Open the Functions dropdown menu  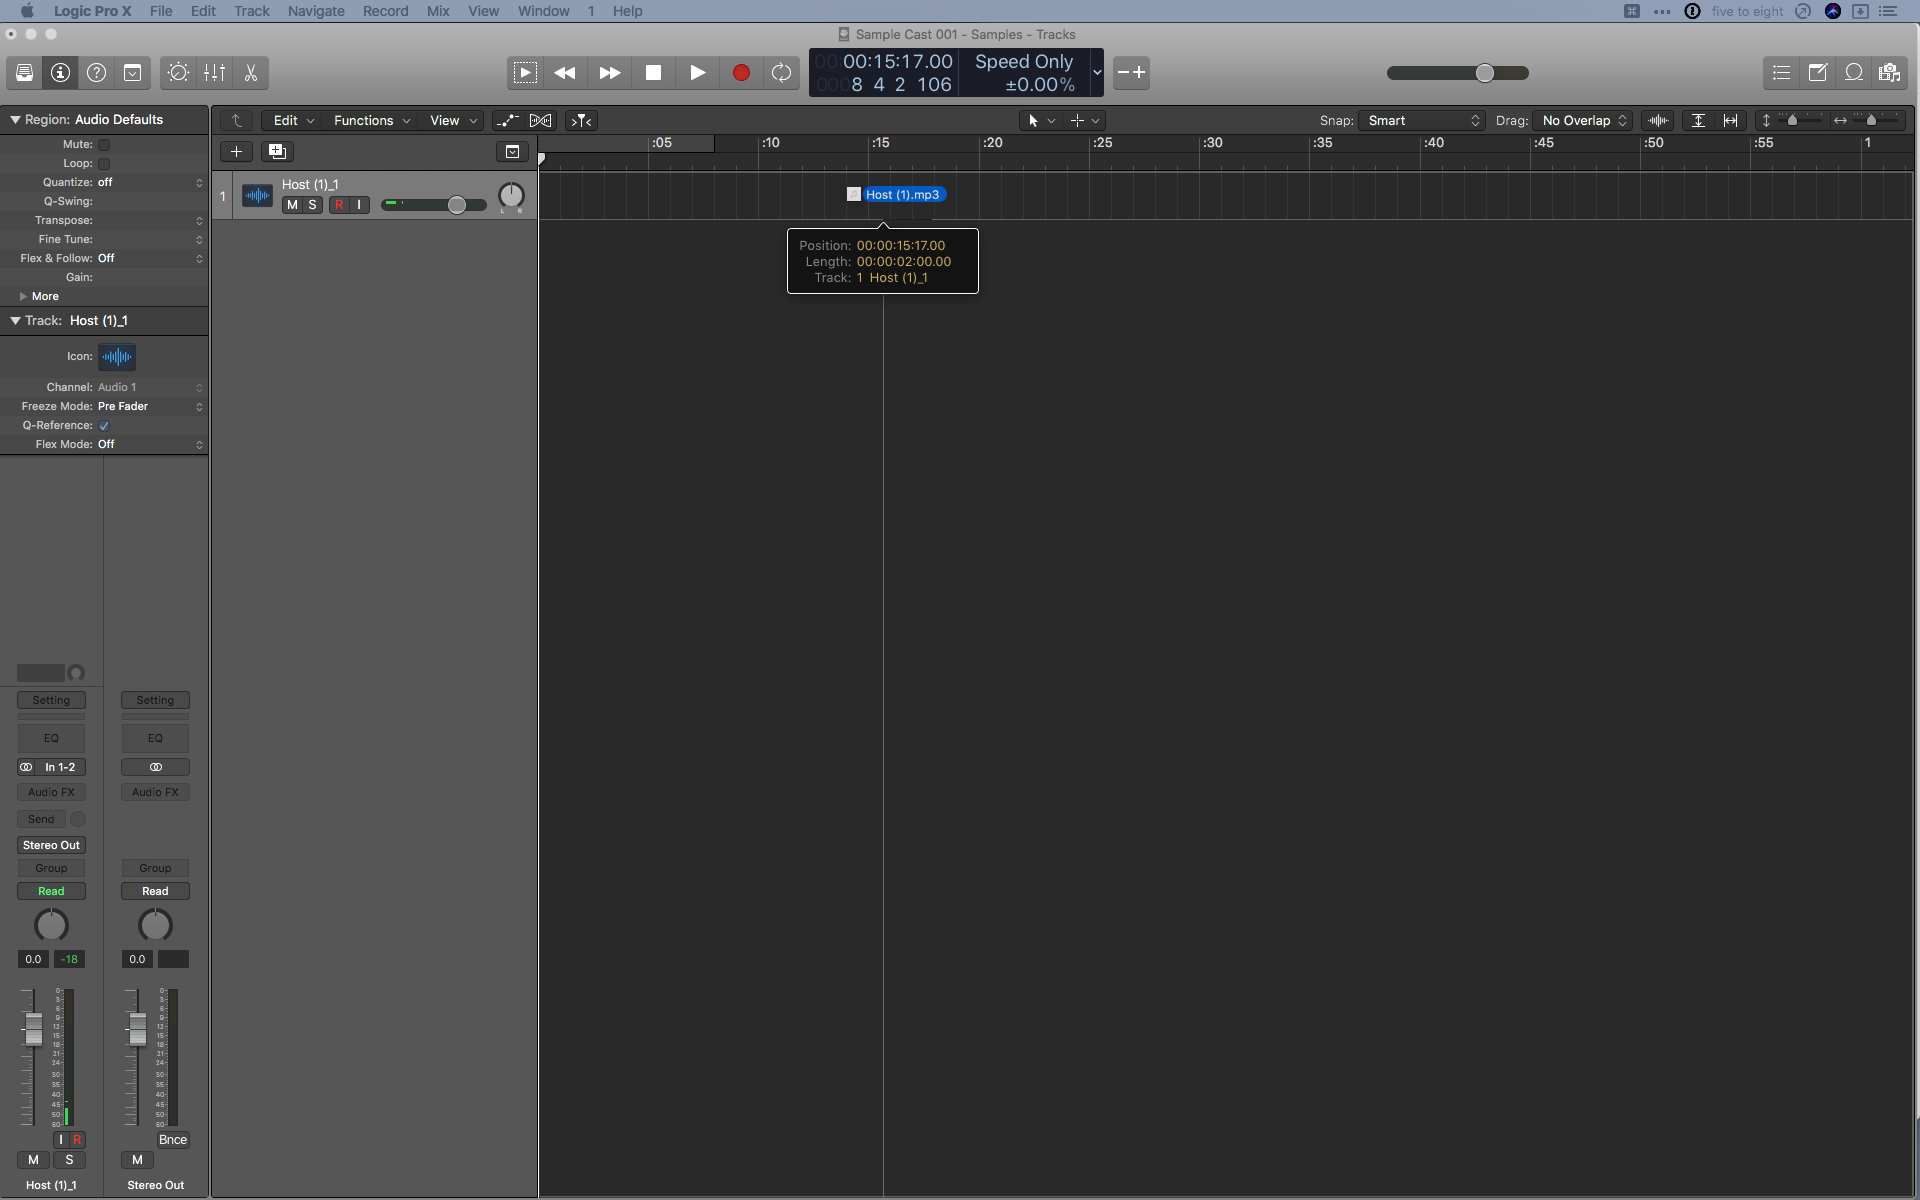coord(372,121)
